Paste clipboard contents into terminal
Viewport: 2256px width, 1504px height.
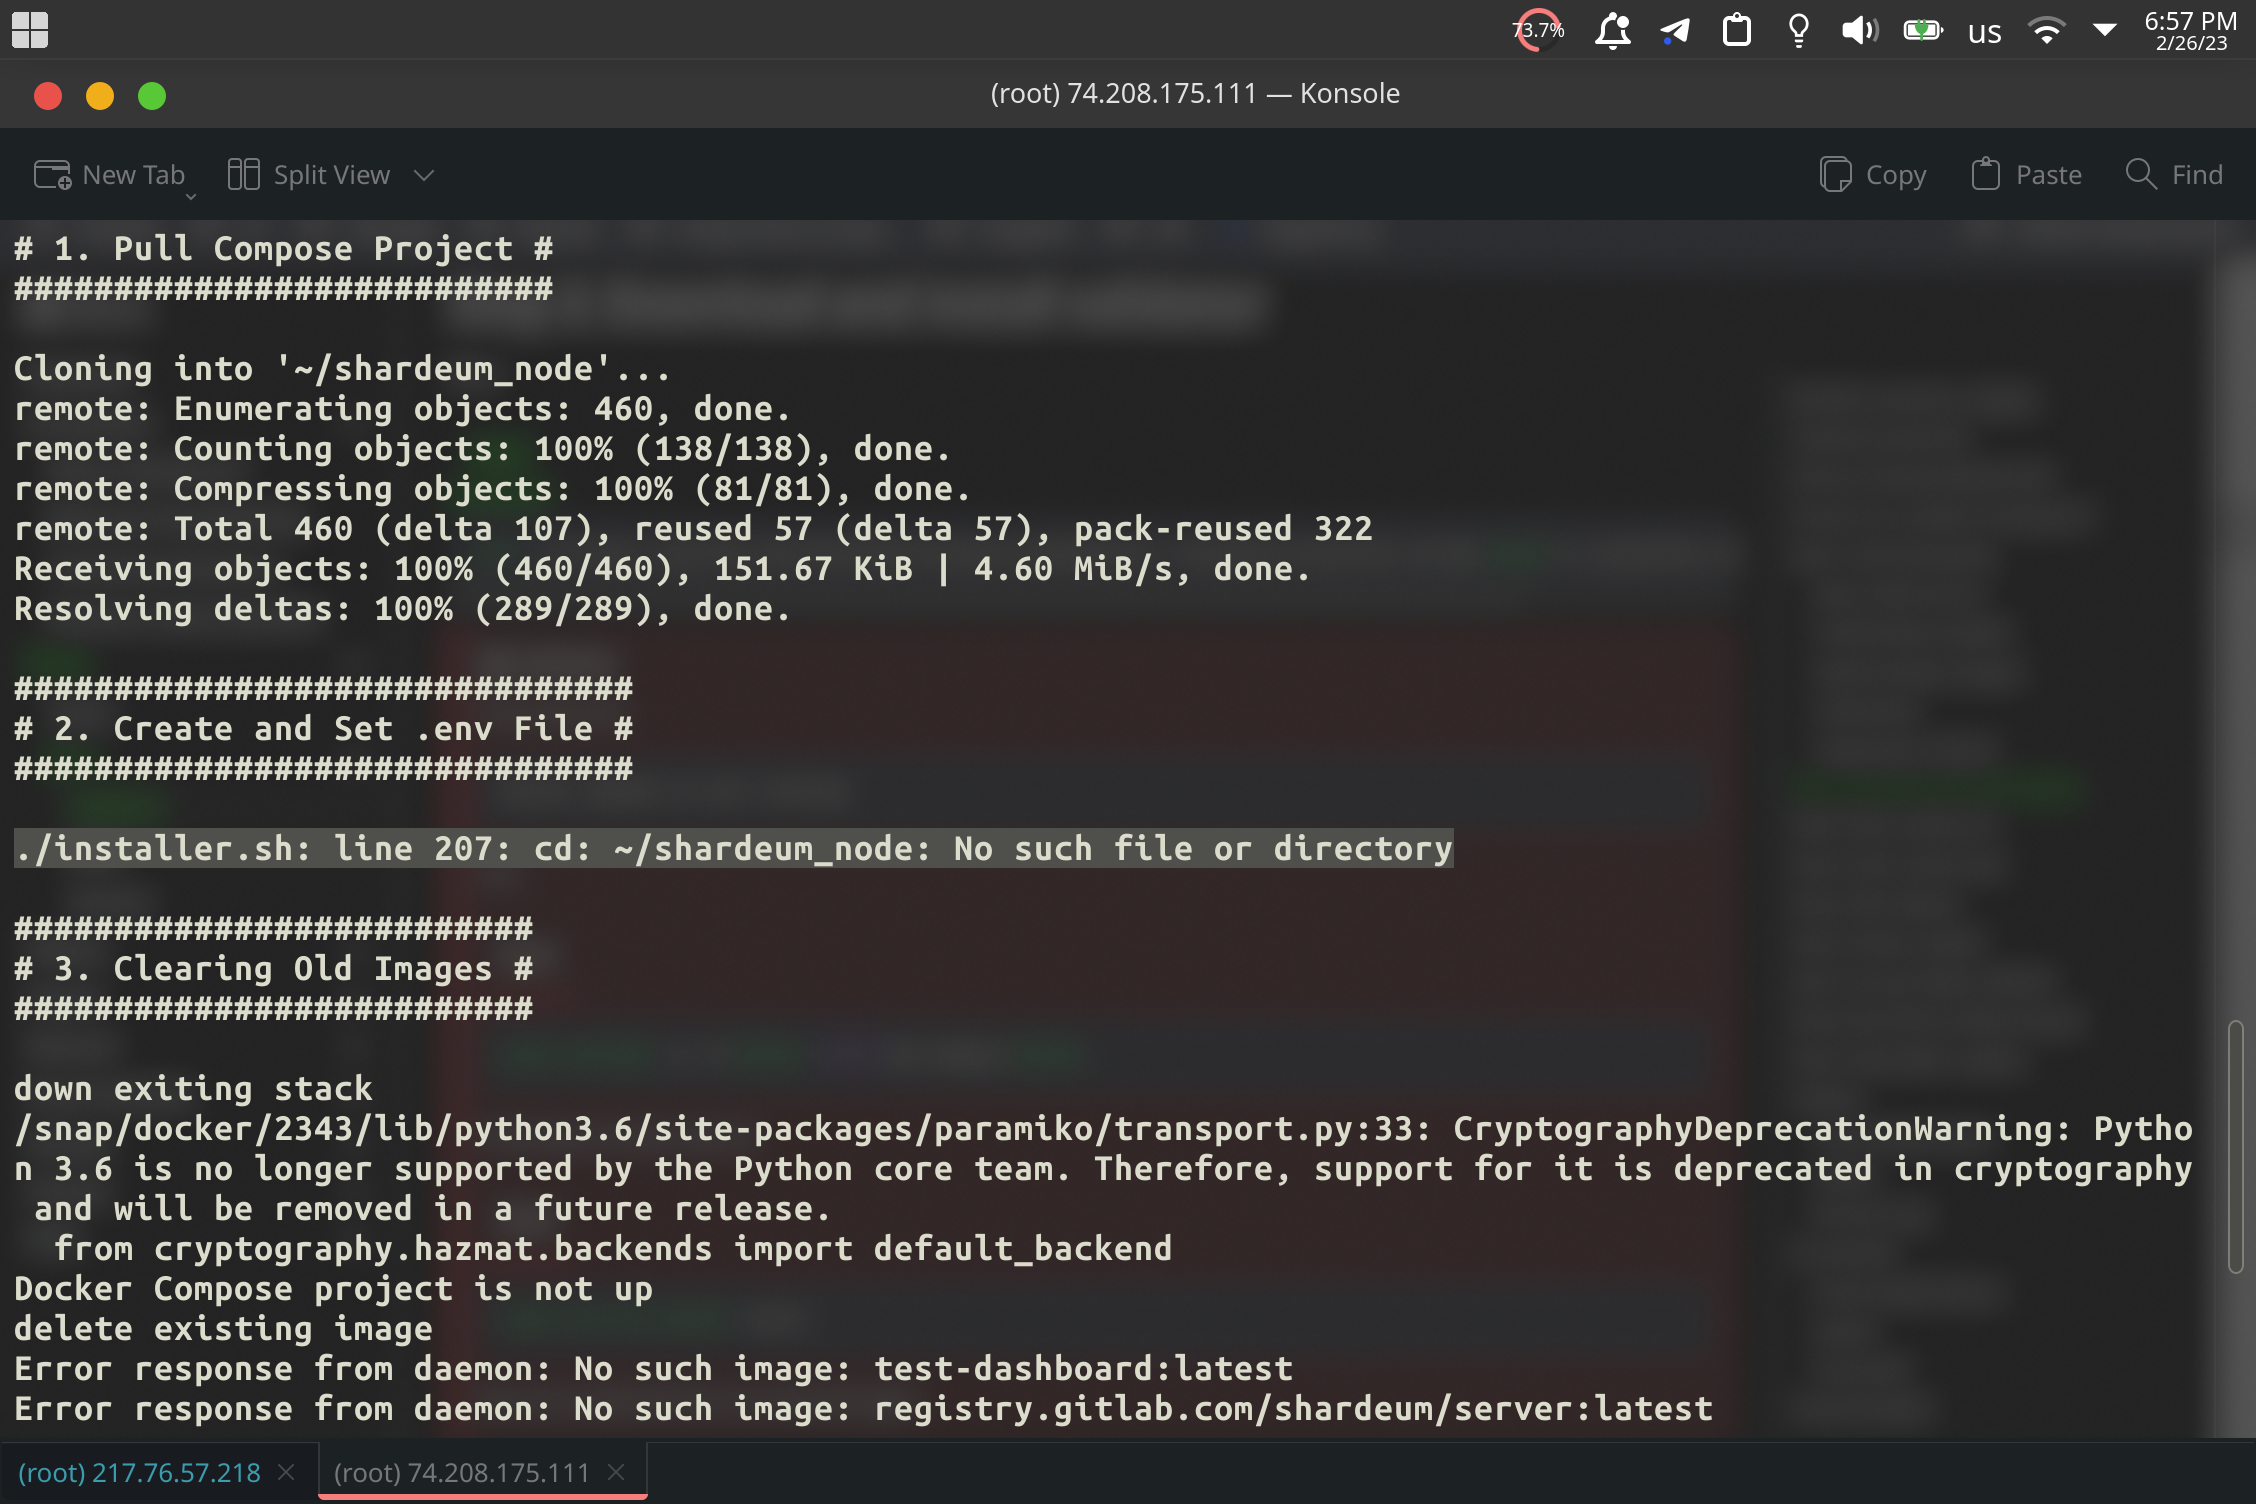click(x=2026, y=174)
